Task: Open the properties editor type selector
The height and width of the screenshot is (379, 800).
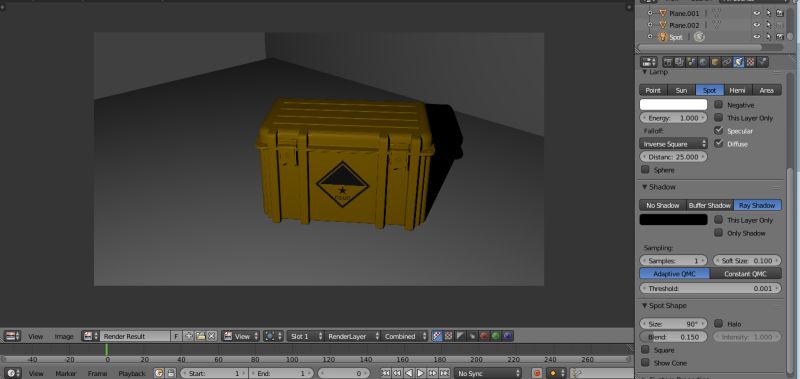Action: coord(649,62)
